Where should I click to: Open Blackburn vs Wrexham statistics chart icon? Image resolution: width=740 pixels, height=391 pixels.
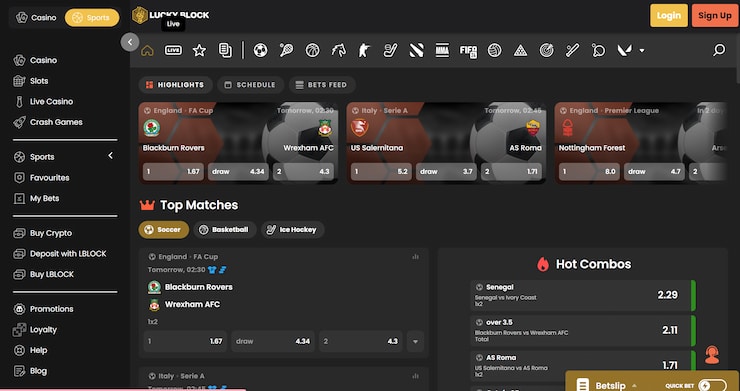(415, 257)
